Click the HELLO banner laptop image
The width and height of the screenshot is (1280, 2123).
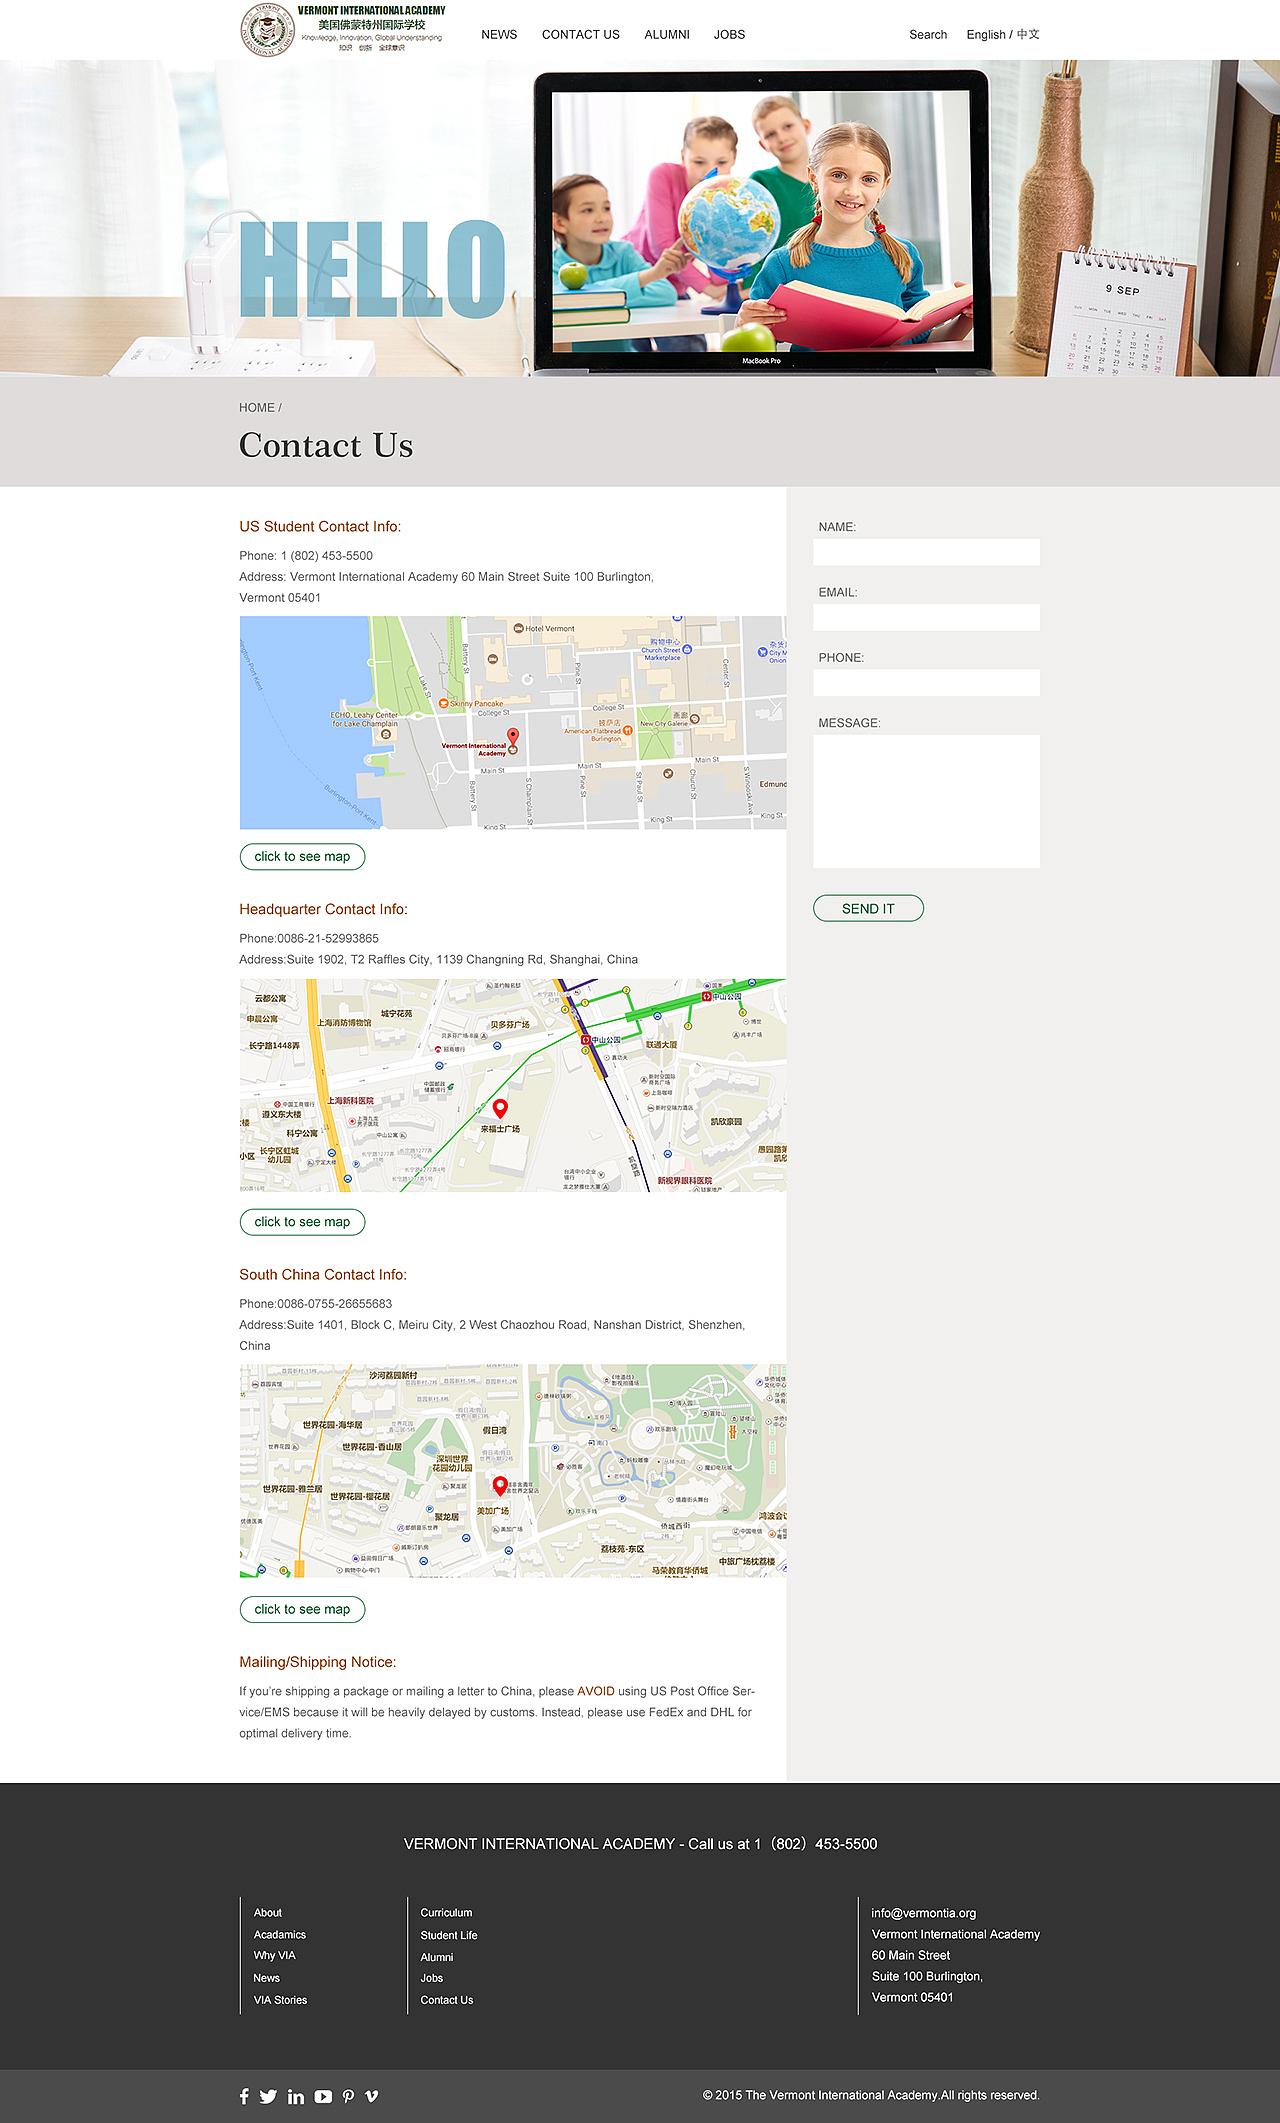(762, 222)
